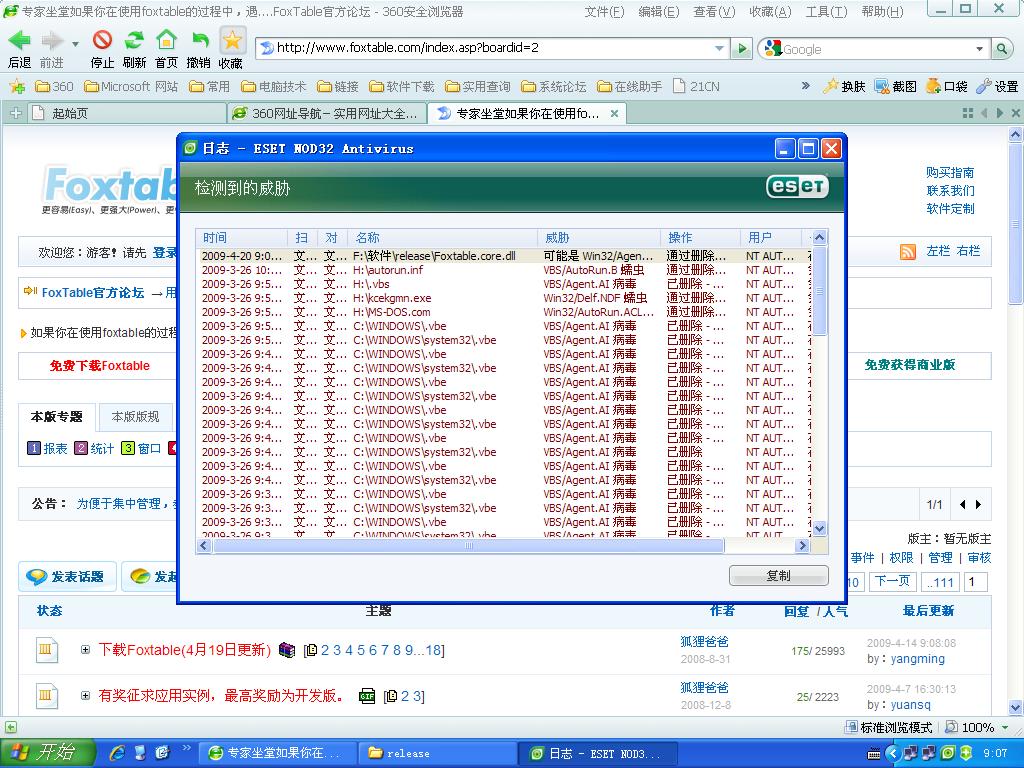This screenshot has height=768, width=1024.
Task: Open the pocket (口袋) tool
Action: point(946,86)
